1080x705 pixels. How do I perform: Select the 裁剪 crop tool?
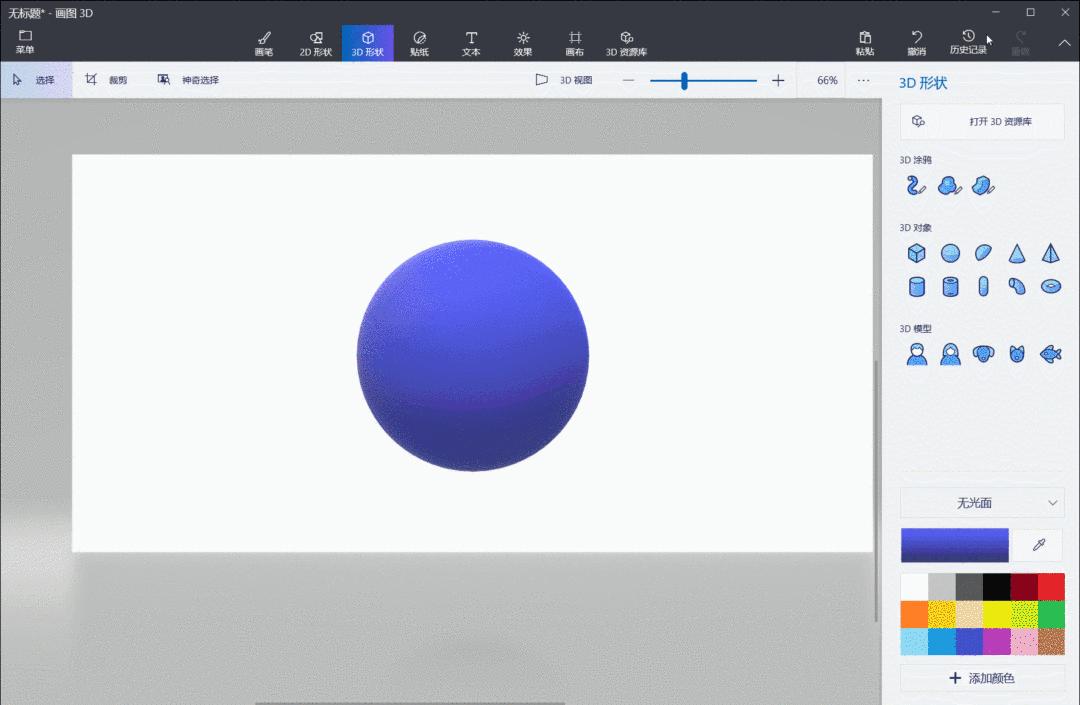(x=106, y=79)
